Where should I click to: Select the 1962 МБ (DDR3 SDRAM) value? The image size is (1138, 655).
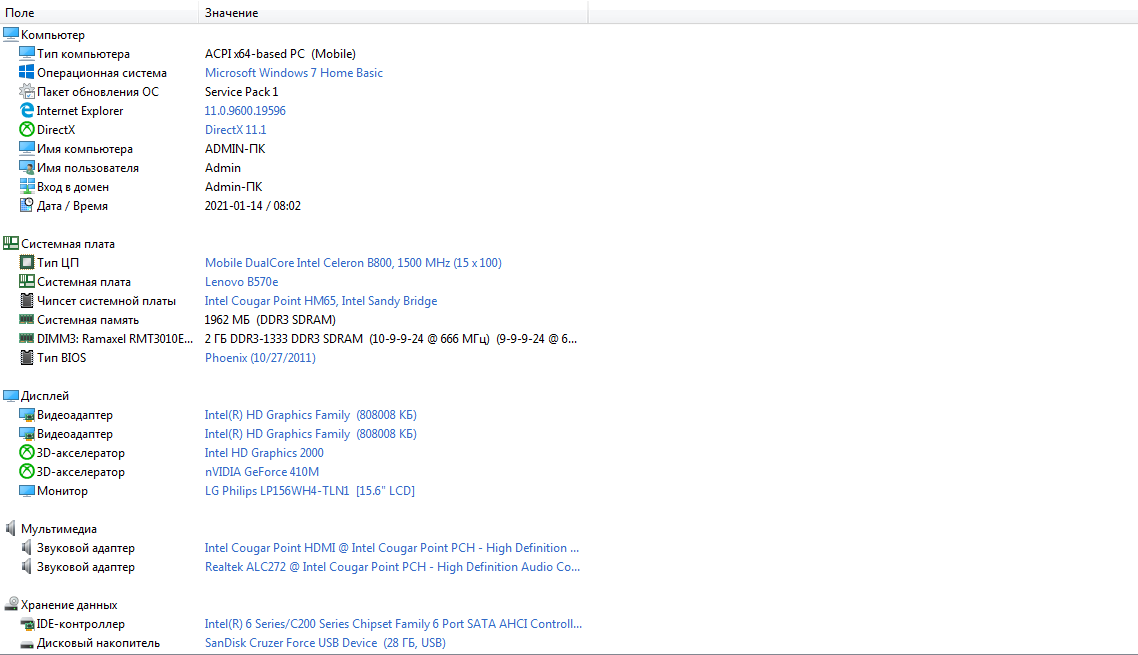[269, 320]
